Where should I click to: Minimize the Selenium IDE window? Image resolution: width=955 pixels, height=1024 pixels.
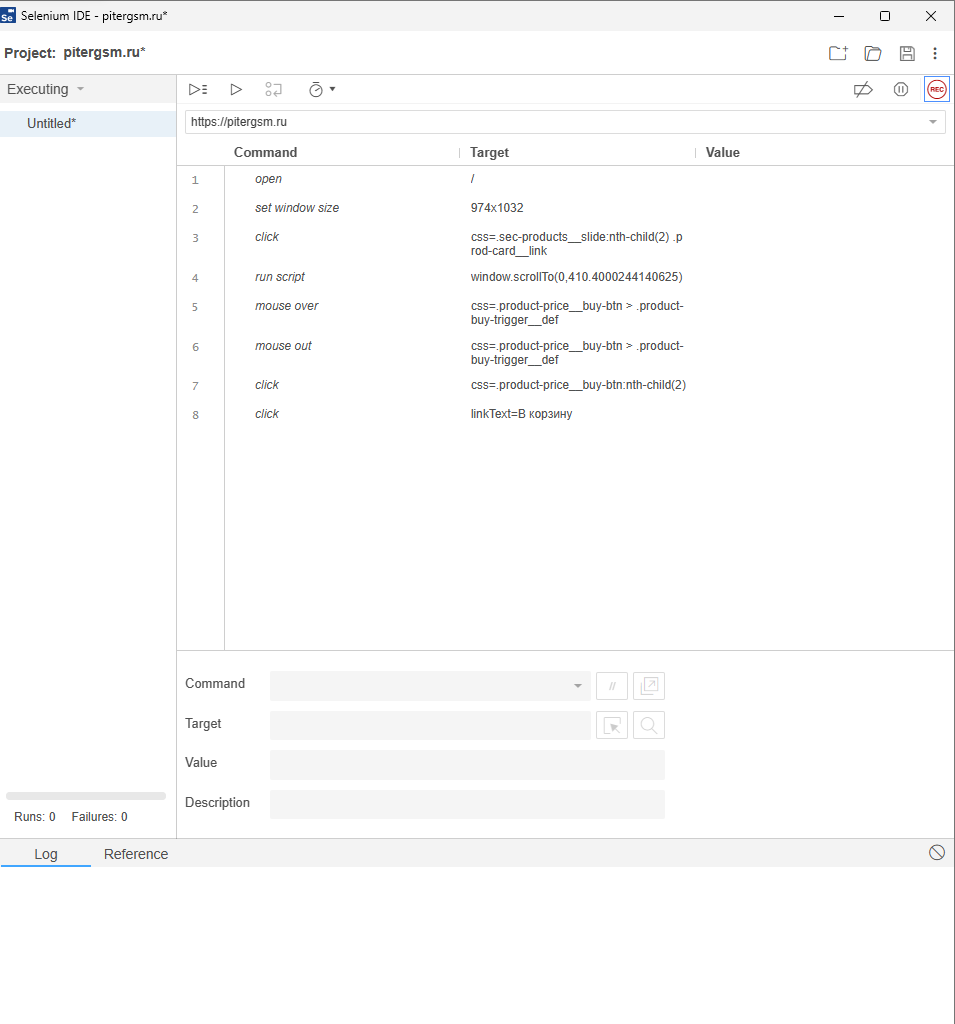(839, 16)
